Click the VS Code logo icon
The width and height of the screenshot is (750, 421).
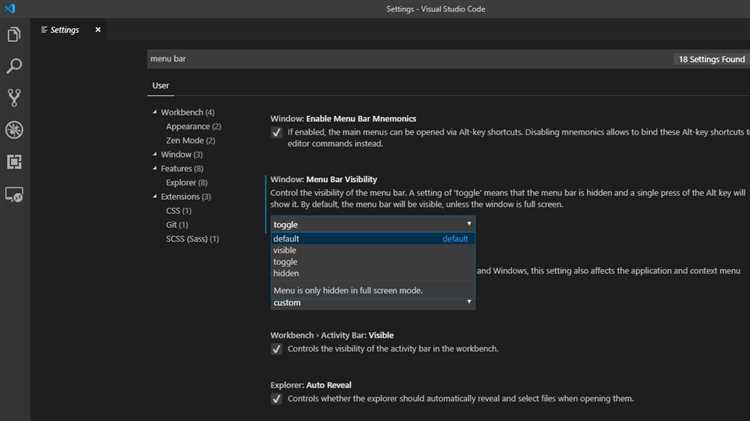point(10,9)
